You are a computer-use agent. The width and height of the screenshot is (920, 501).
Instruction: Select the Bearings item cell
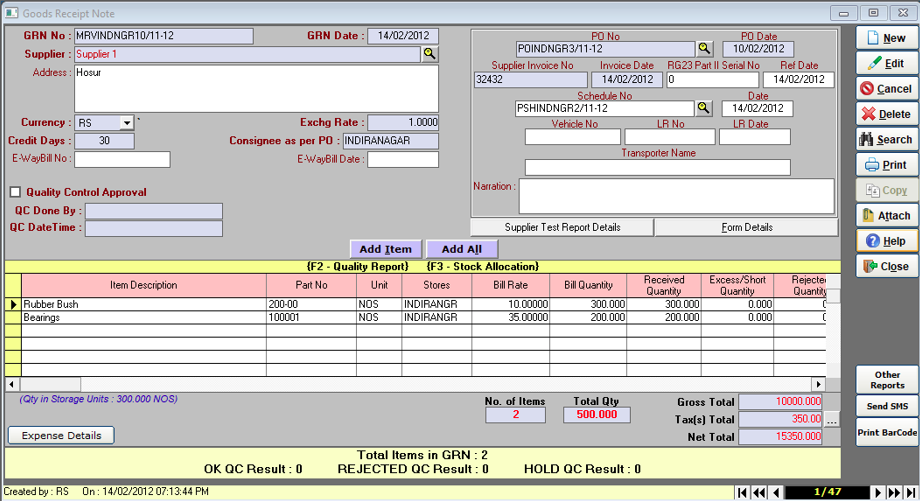[144, 317]
